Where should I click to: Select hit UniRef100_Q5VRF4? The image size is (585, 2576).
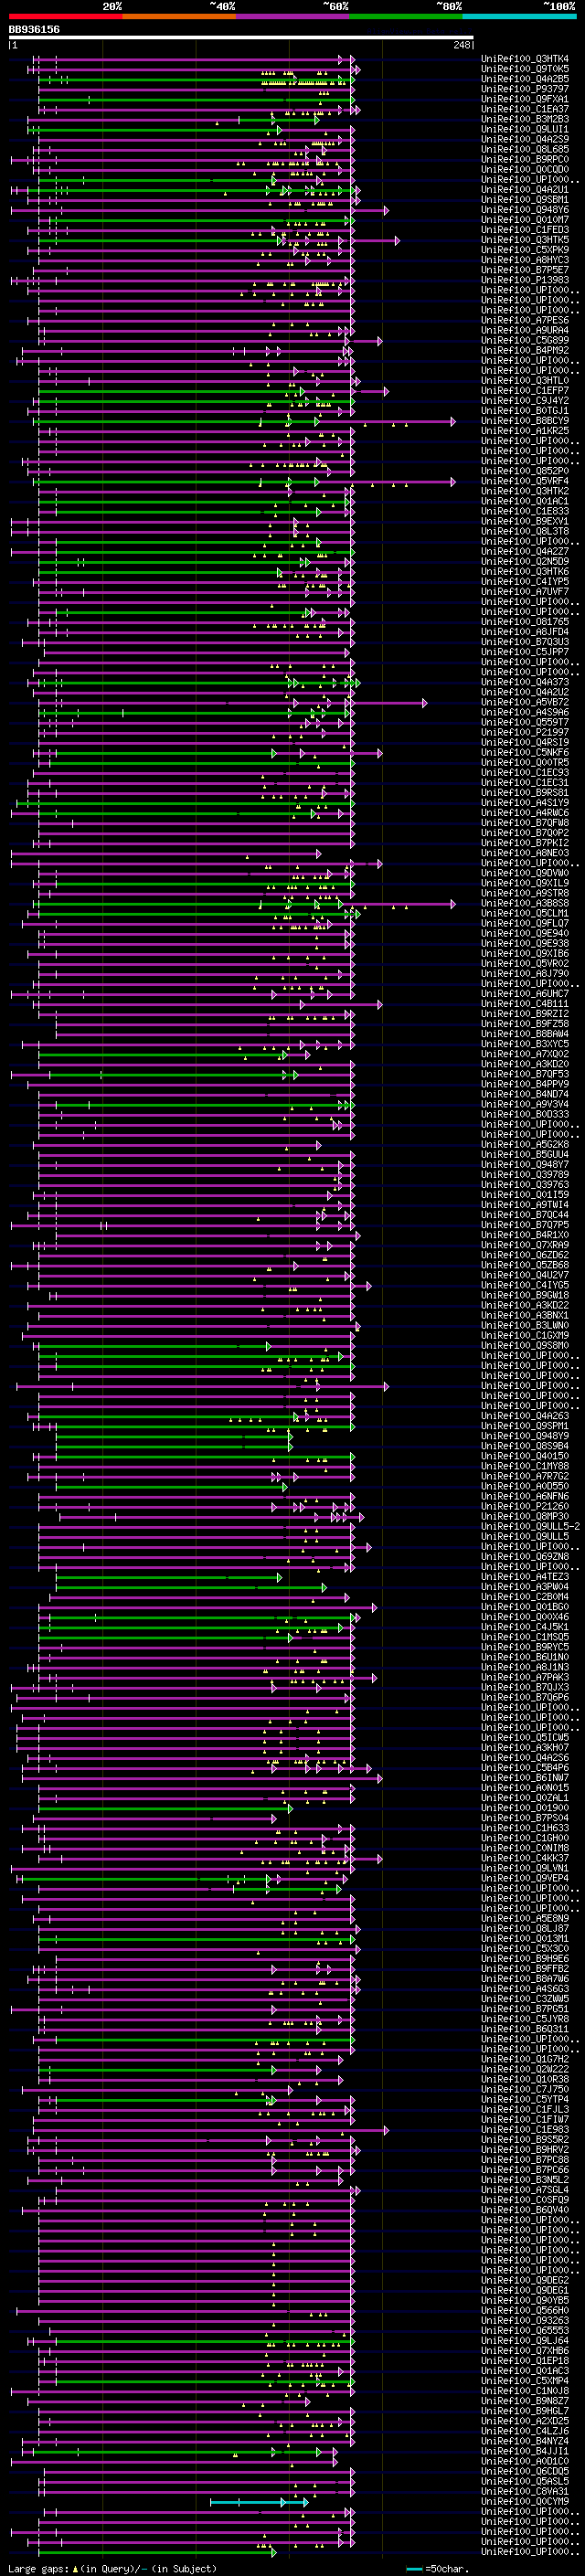point(525,481)
